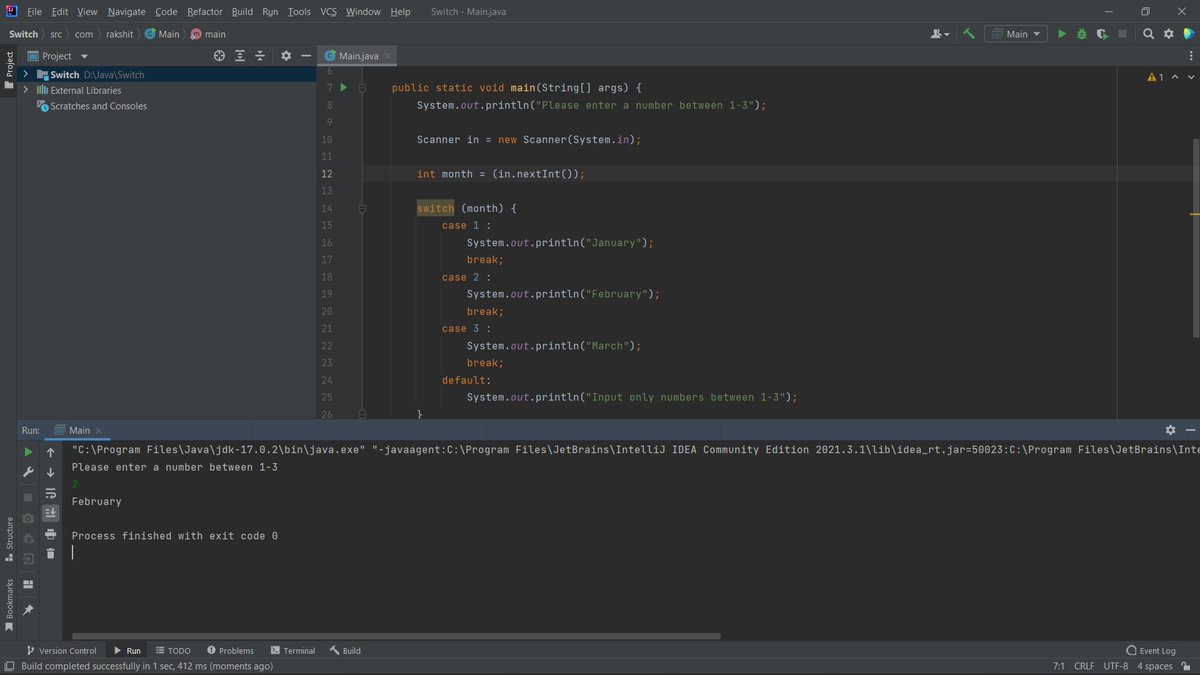This screenshot has height=675, width=1200.
Task: Toggle the Bookmarks tool window stripe
Action: (9, 605)
